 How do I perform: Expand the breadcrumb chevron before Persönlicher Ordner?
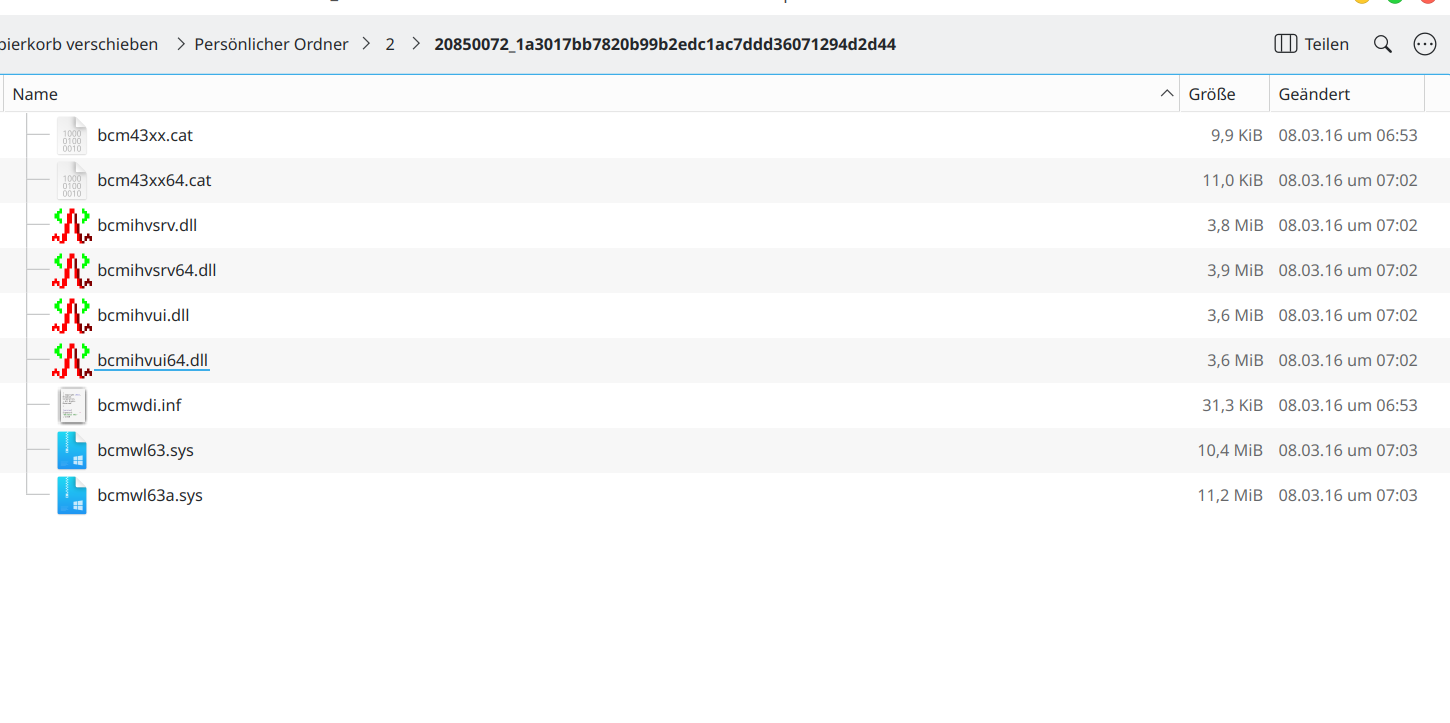[181, 44]
